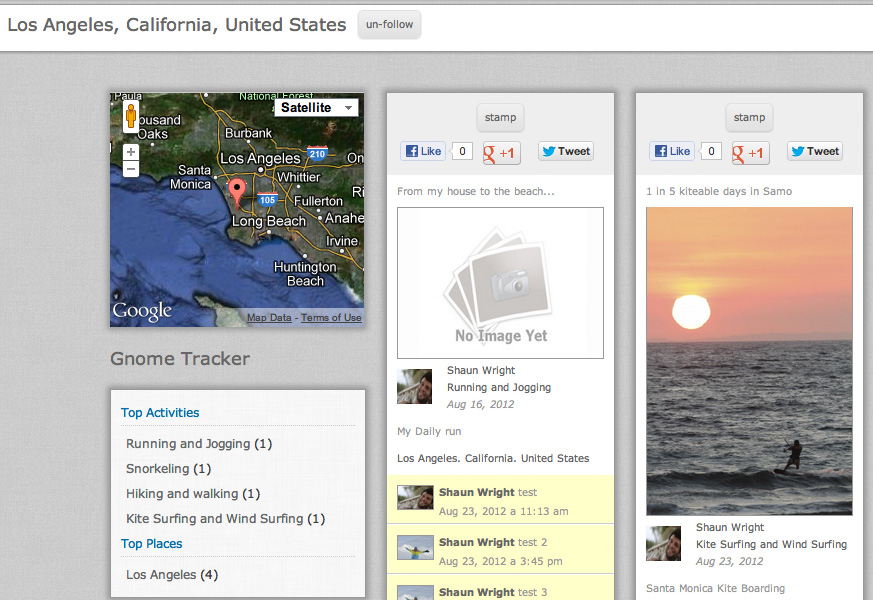Tweet the kite surfing post

815,151
